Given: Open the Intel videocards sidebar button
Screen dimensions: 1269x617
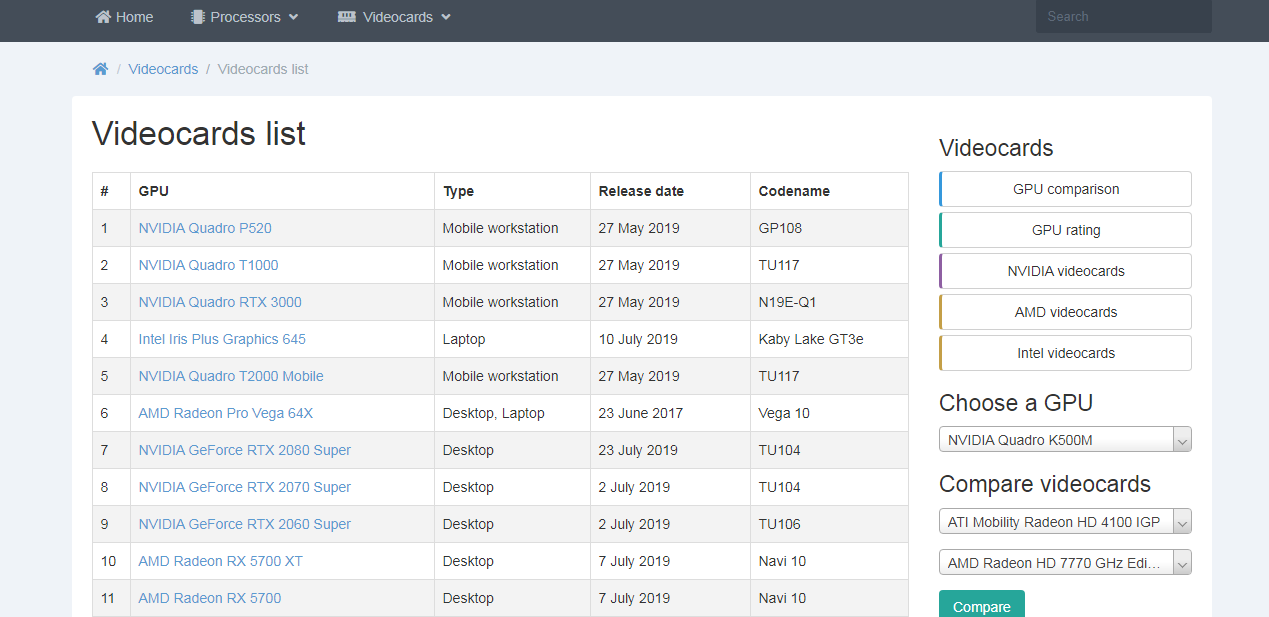Looking at the screenshot, I should 1066,353.
